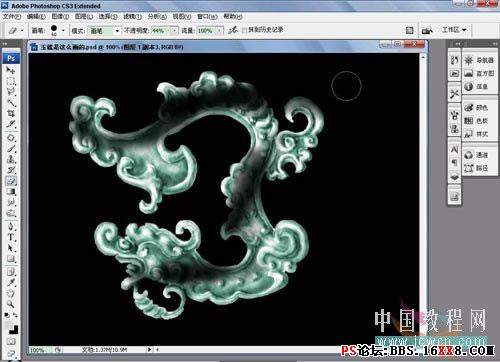Open the Swatches (色板) panel
The height and width of the screenshot is (362, 500).
(477, 121)
